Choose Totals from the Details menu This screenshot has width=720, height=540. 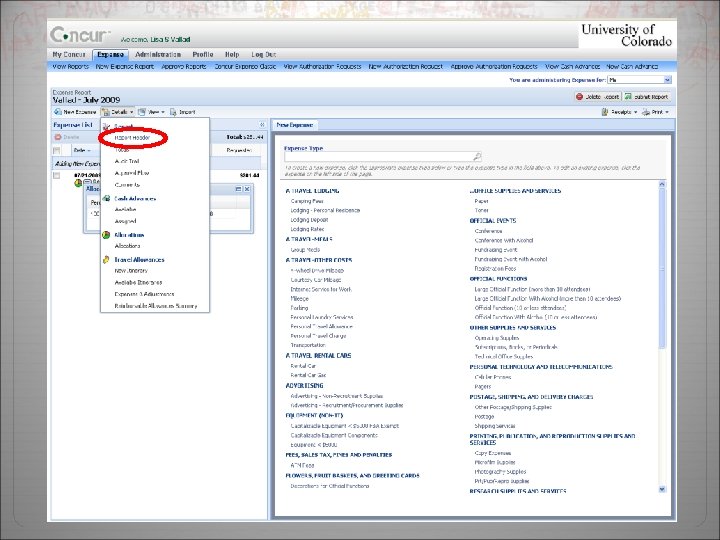pyautogui.click(x=122, y=150)
